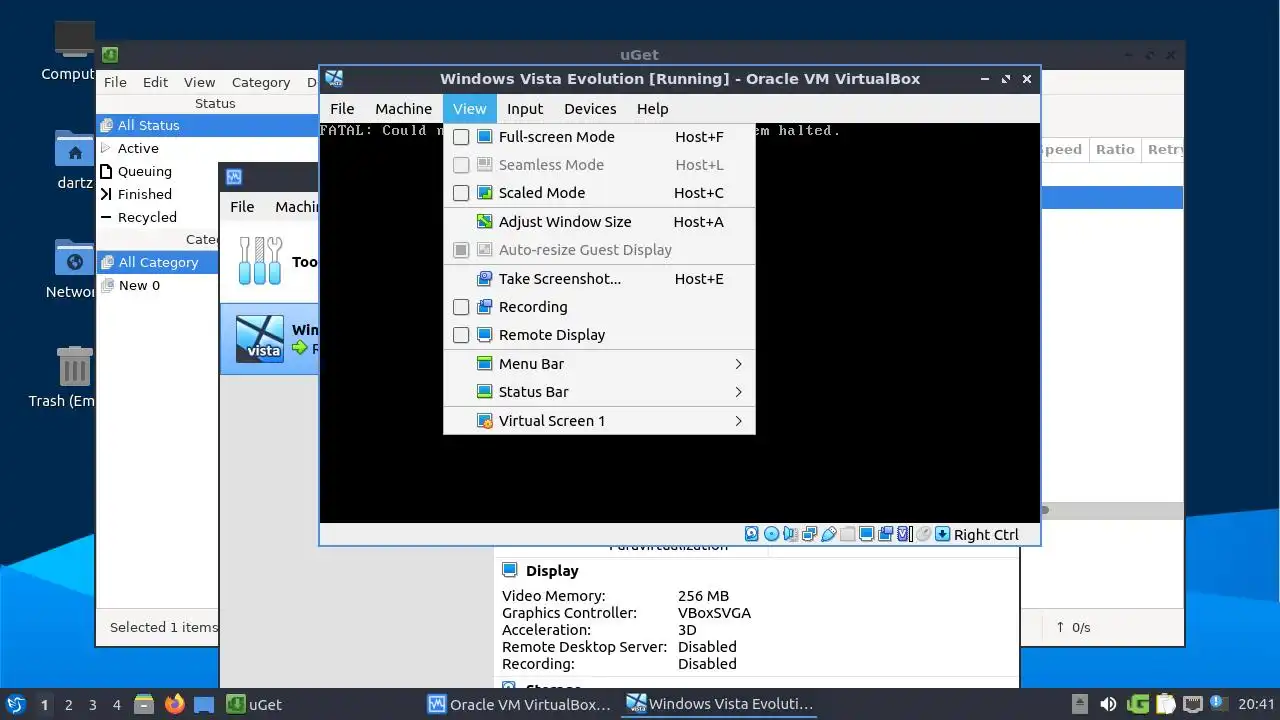Expand the Menu Bar submenu arrow
Screen dimensions: 1280x720
(x=738, y=364)
